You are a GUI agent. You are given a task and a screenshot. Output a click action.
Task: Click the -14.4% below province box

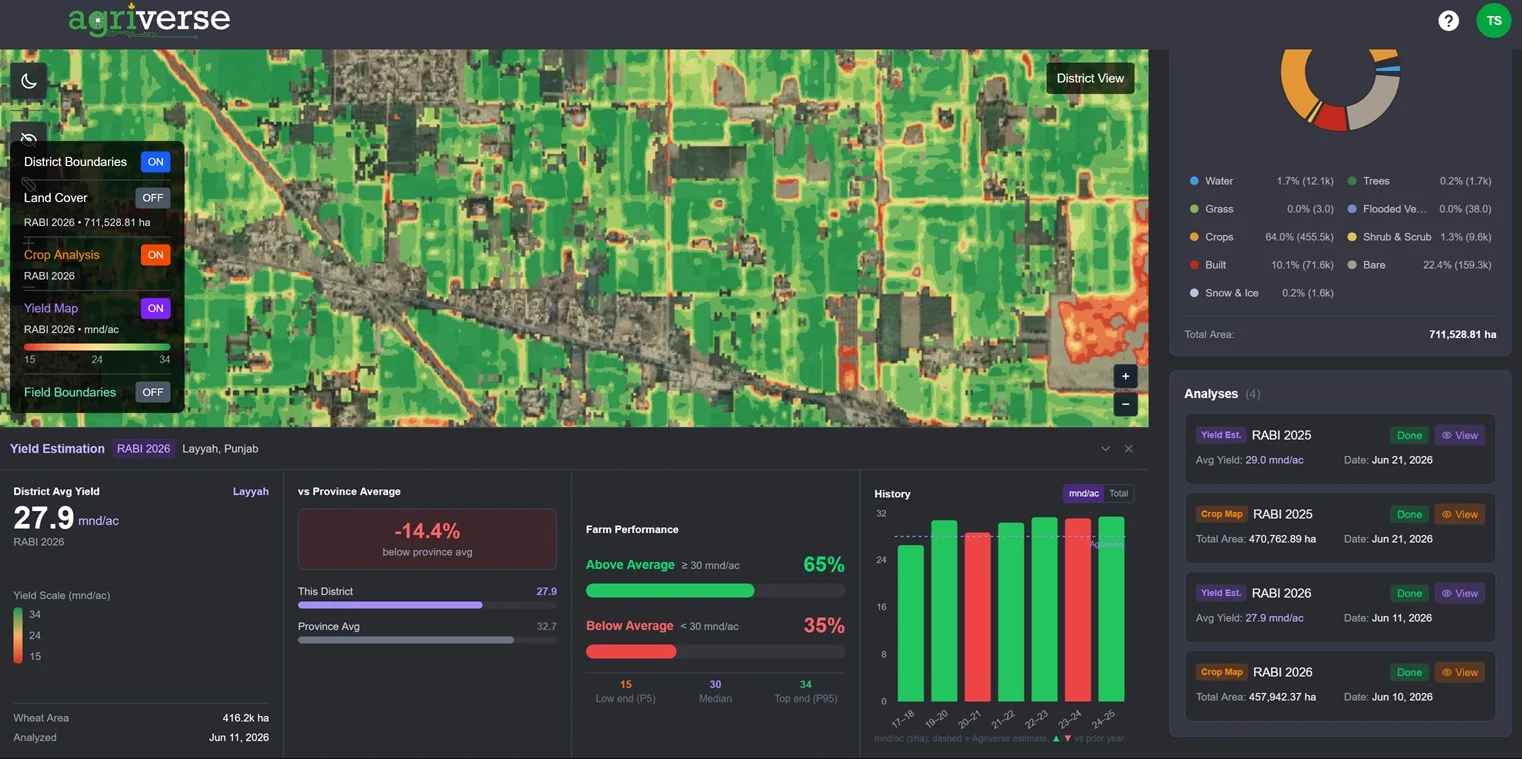(x=427, y=539)
